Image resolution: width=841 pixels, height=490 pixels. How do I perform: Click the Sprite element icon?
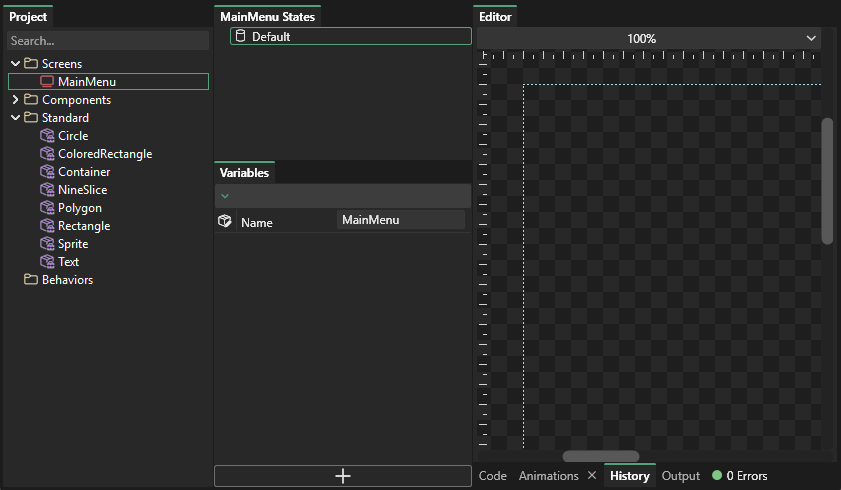(x=47, y=244)
